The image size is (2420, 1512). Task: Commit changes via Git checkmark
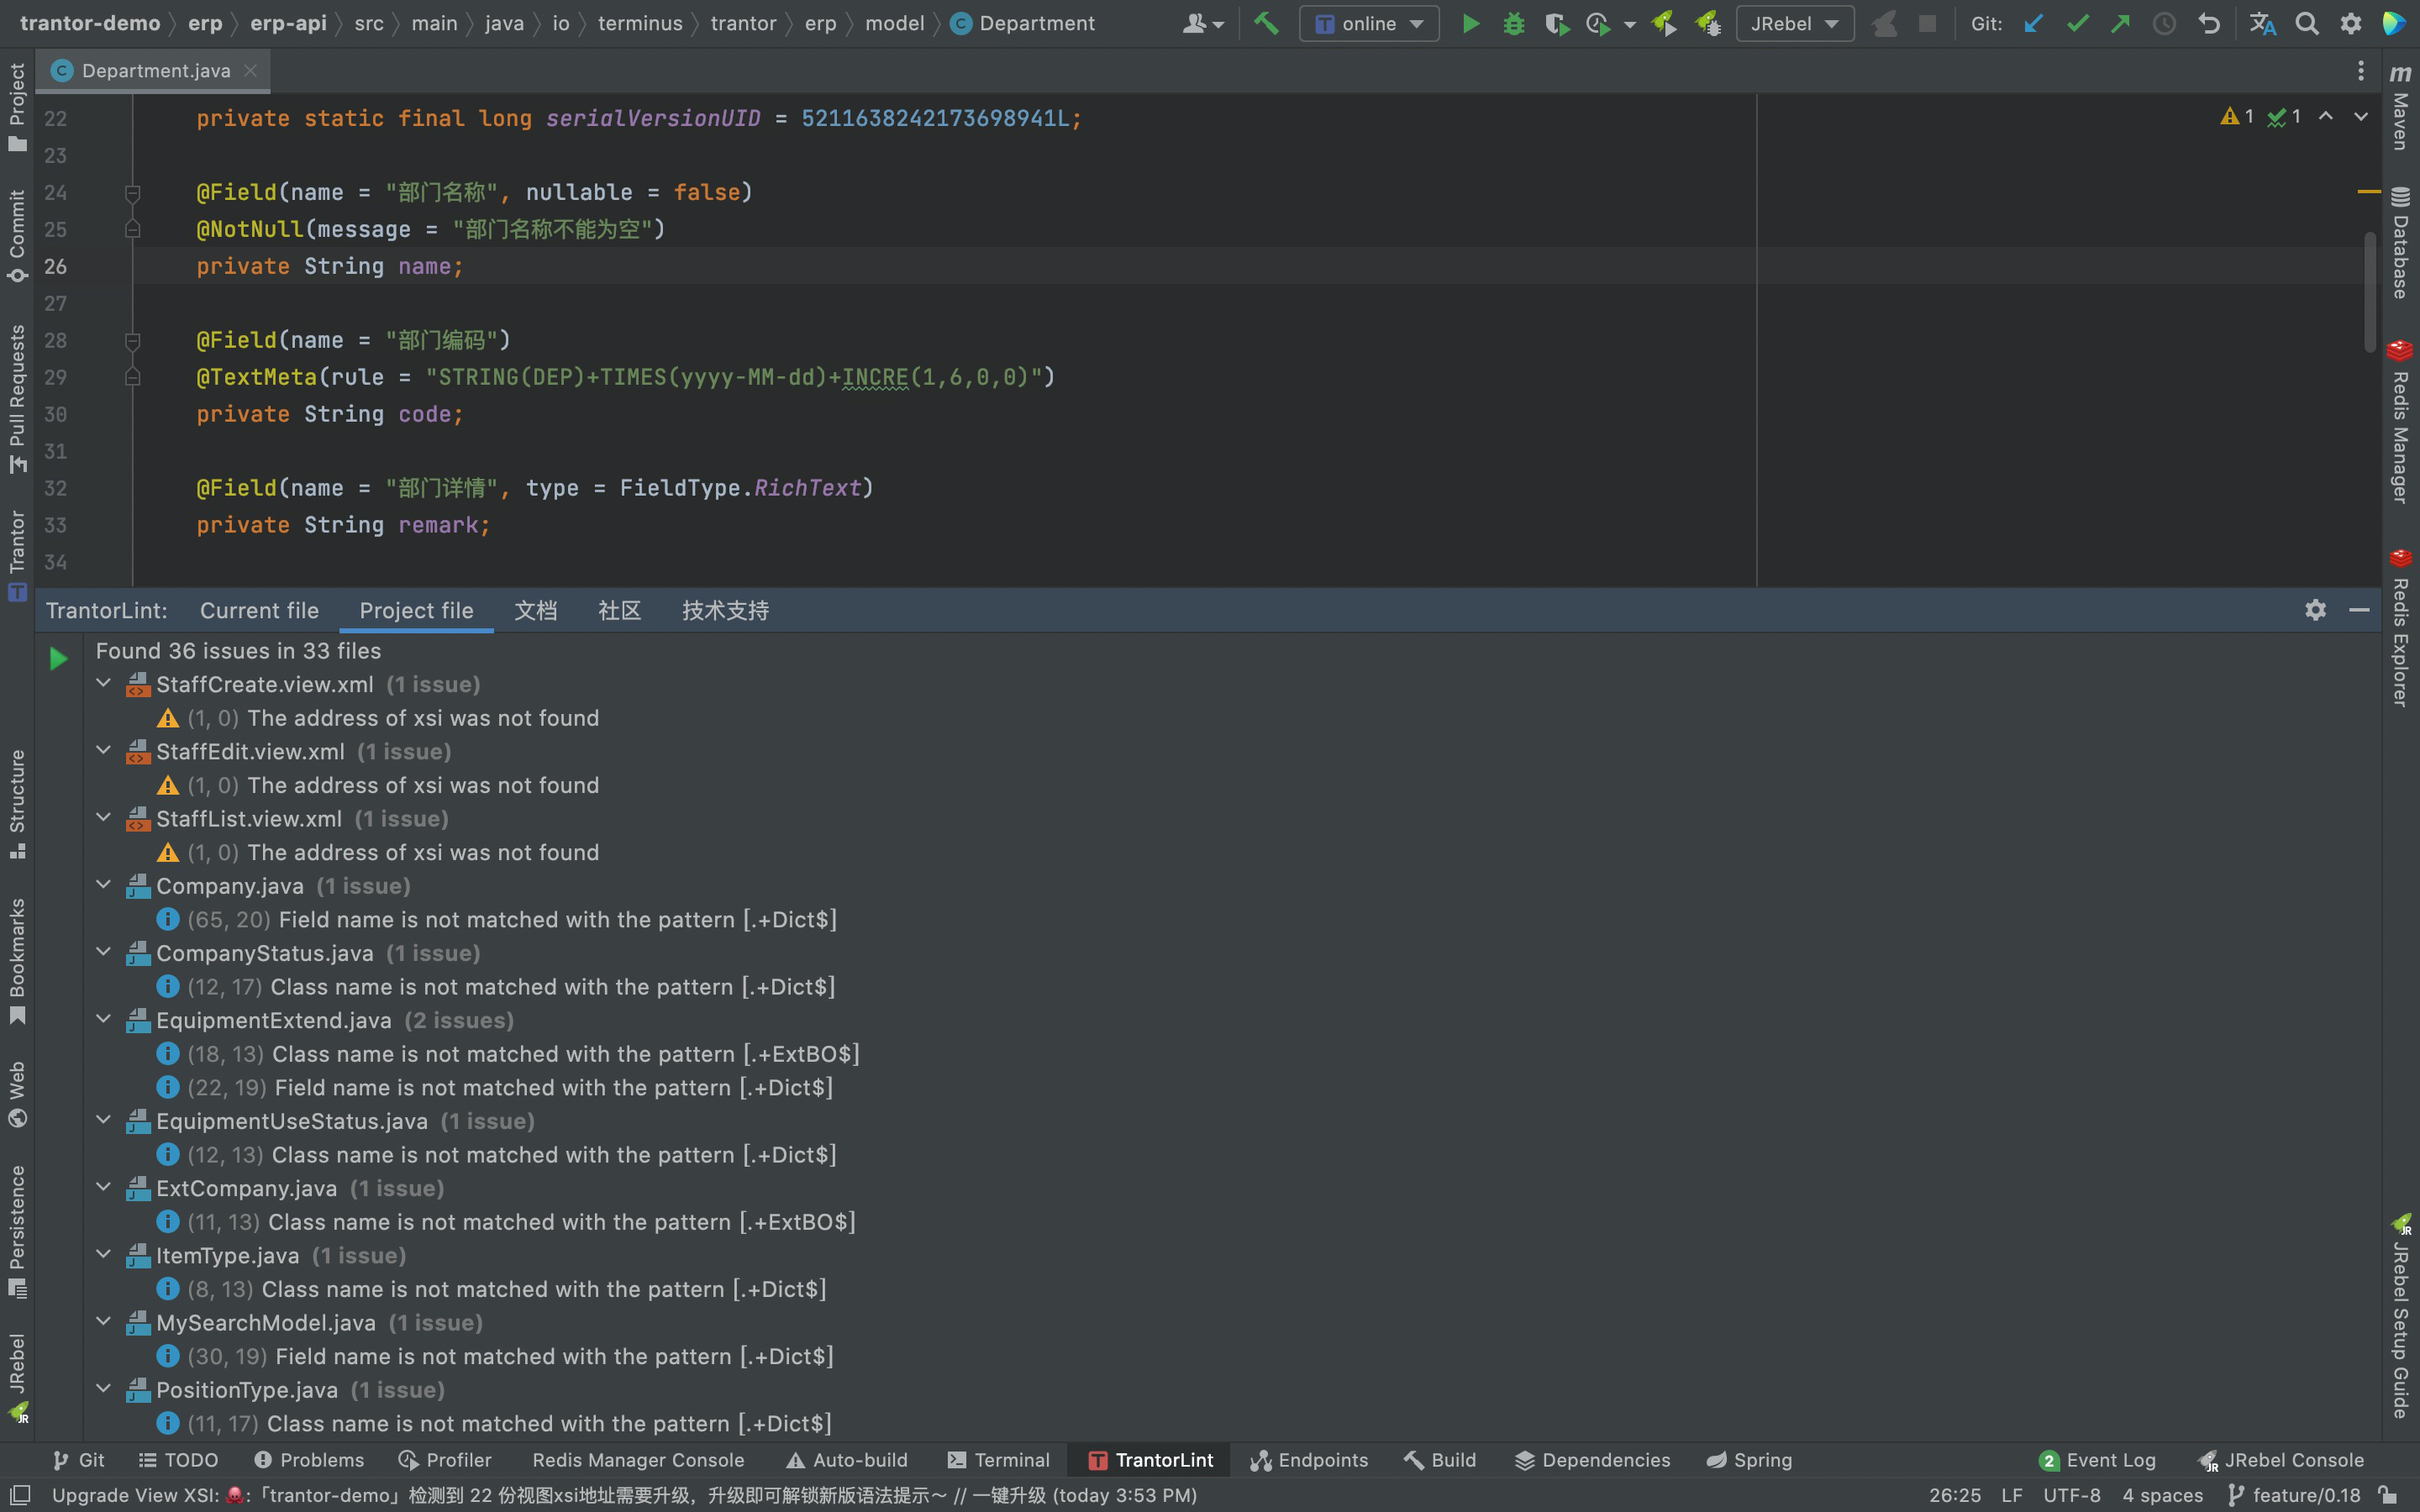2077,23
